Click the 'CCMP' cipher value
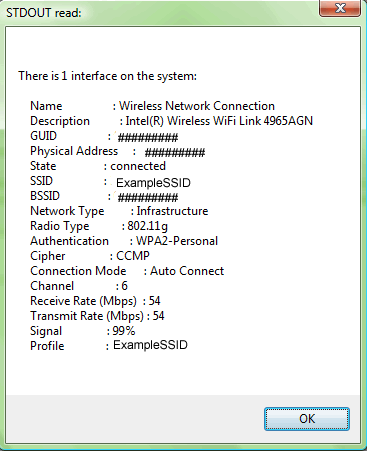Screen dimensions: 367x451 (x=133, y=256)
